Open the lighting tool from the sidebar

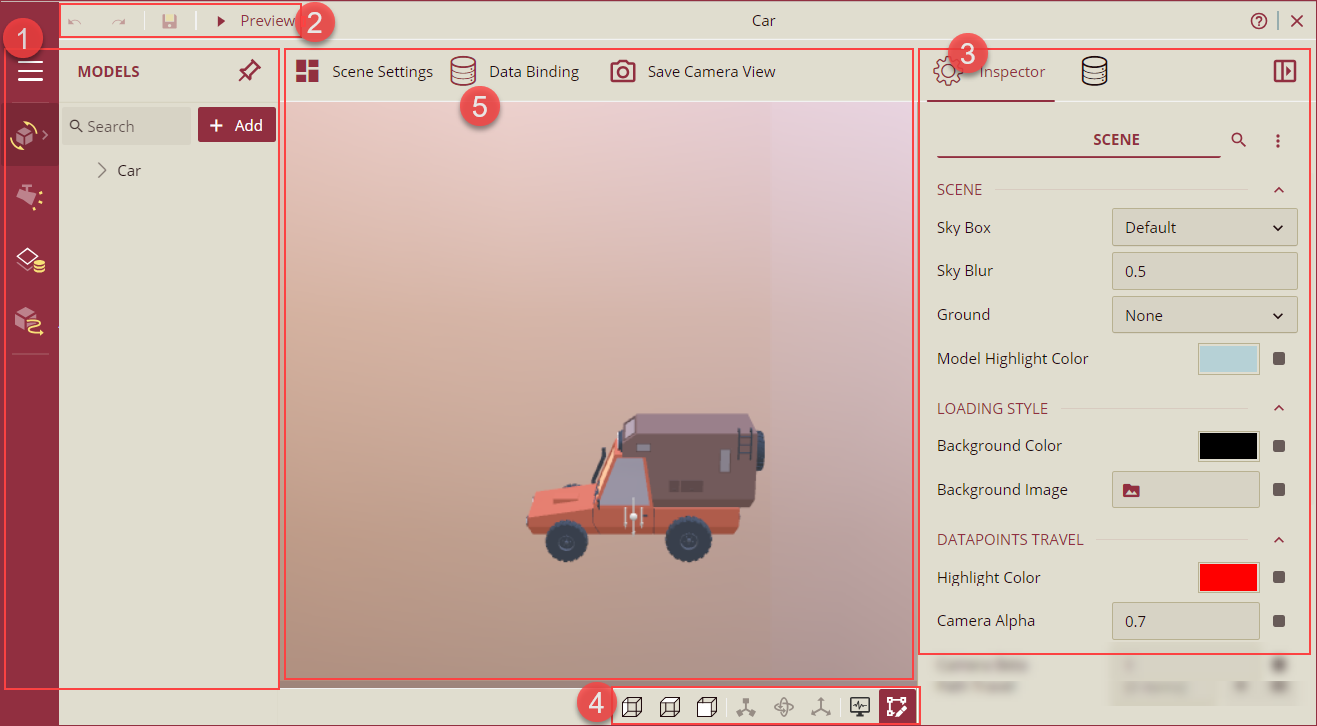[30, 196]
